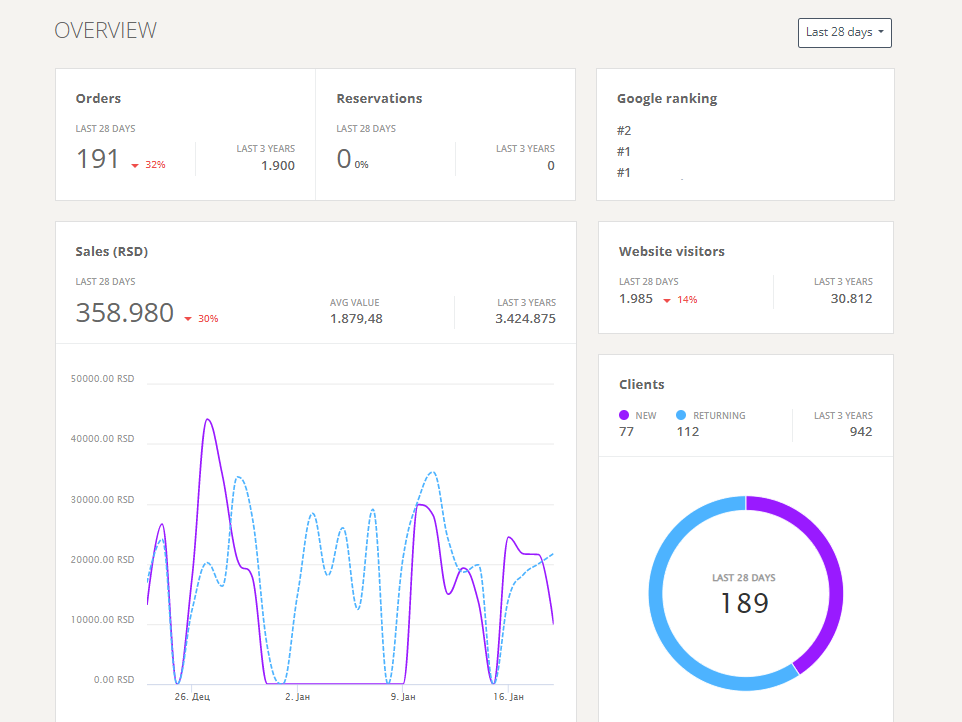This screenshot has width=962, height=722.
Task: Open the Reservations card heading
Action: click(x=379, y=99)
